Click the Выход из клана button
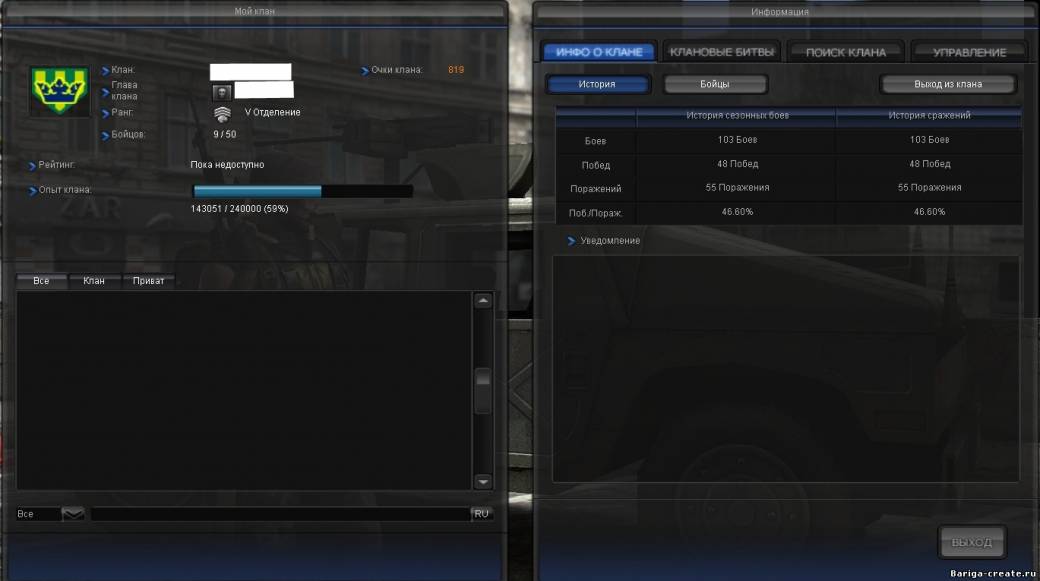Image resolution: width=1040 pixels, height=581 pixels. [948, 84]
